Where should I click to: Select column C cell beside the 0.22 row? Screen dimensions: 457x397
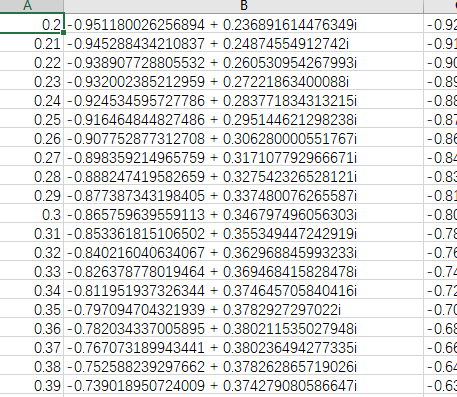pos(440,61)
